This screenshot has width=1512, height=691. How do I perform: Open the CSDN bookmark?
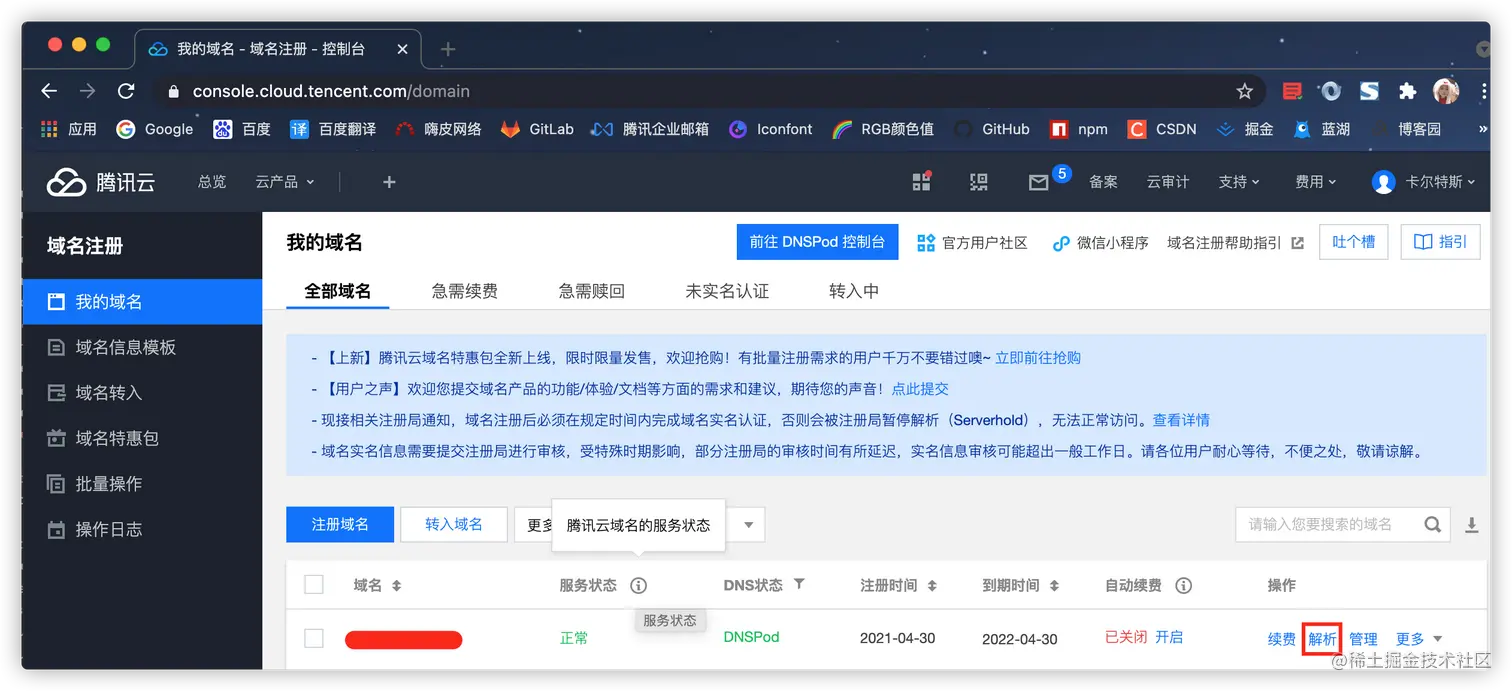point(1161,129)
